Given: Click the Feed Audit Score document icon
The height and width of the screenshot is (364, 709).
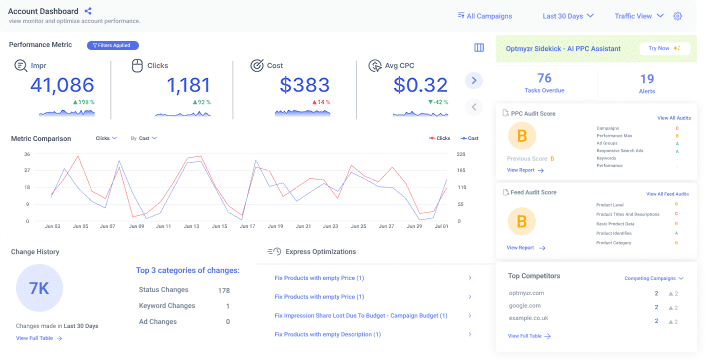Looking at the screenshot, I should tap(506, 192).
